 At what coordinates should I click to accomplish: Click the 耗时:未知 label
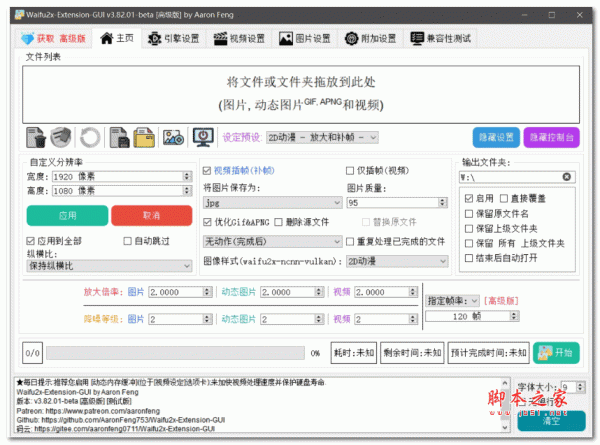click(x=354, y=353)
